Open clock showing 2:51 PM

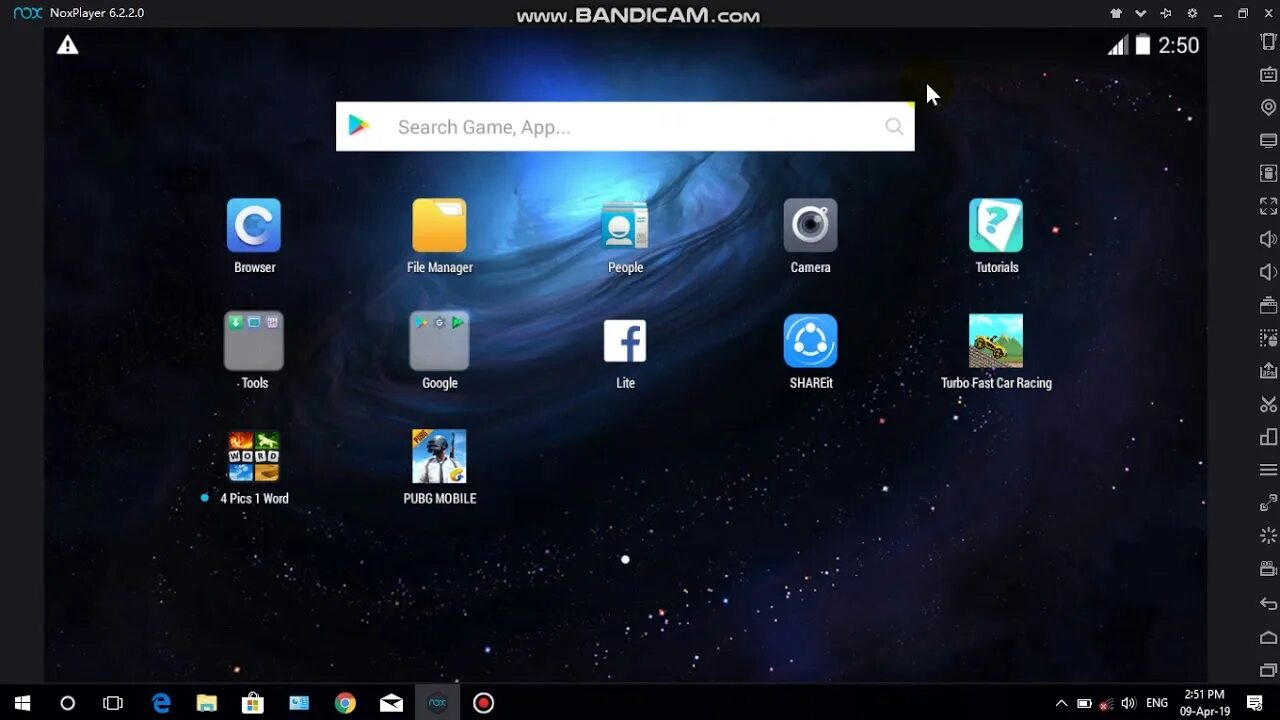1204,703
